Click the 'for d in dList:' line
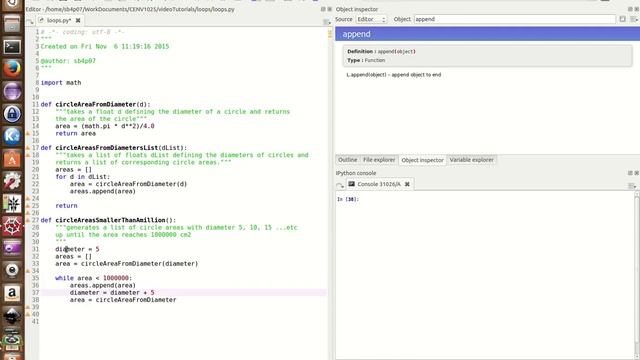Screen dimensions: 640x360 pos(82,177)
